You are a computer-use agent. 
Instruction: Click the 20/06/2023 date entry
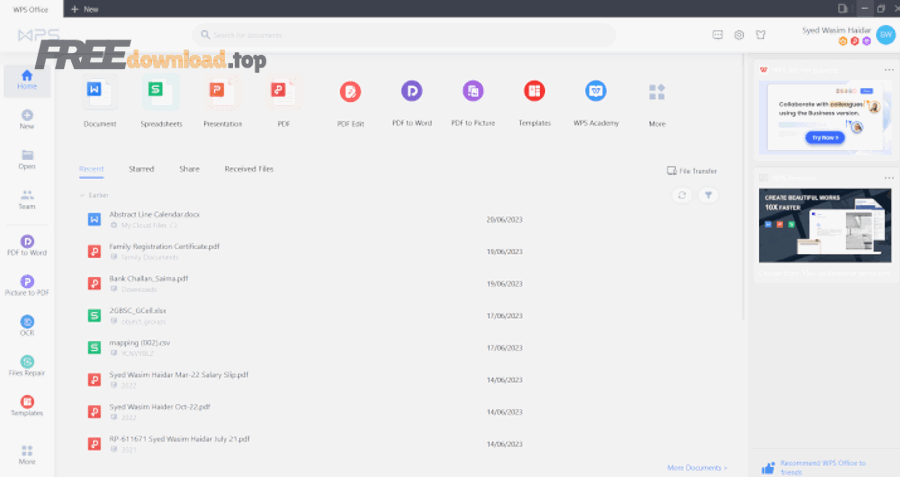504,219
